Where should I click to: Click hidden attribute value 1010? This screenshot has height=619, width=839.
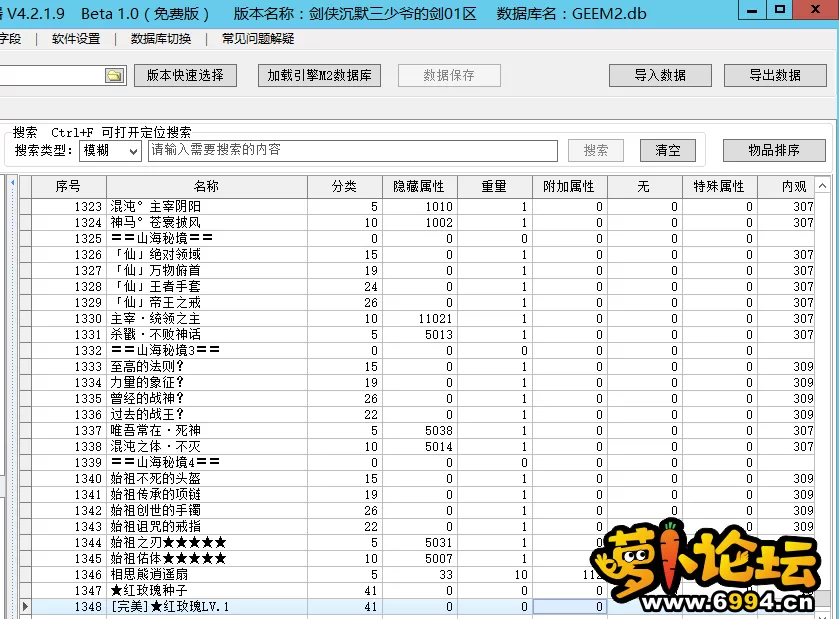pos(439,207)
